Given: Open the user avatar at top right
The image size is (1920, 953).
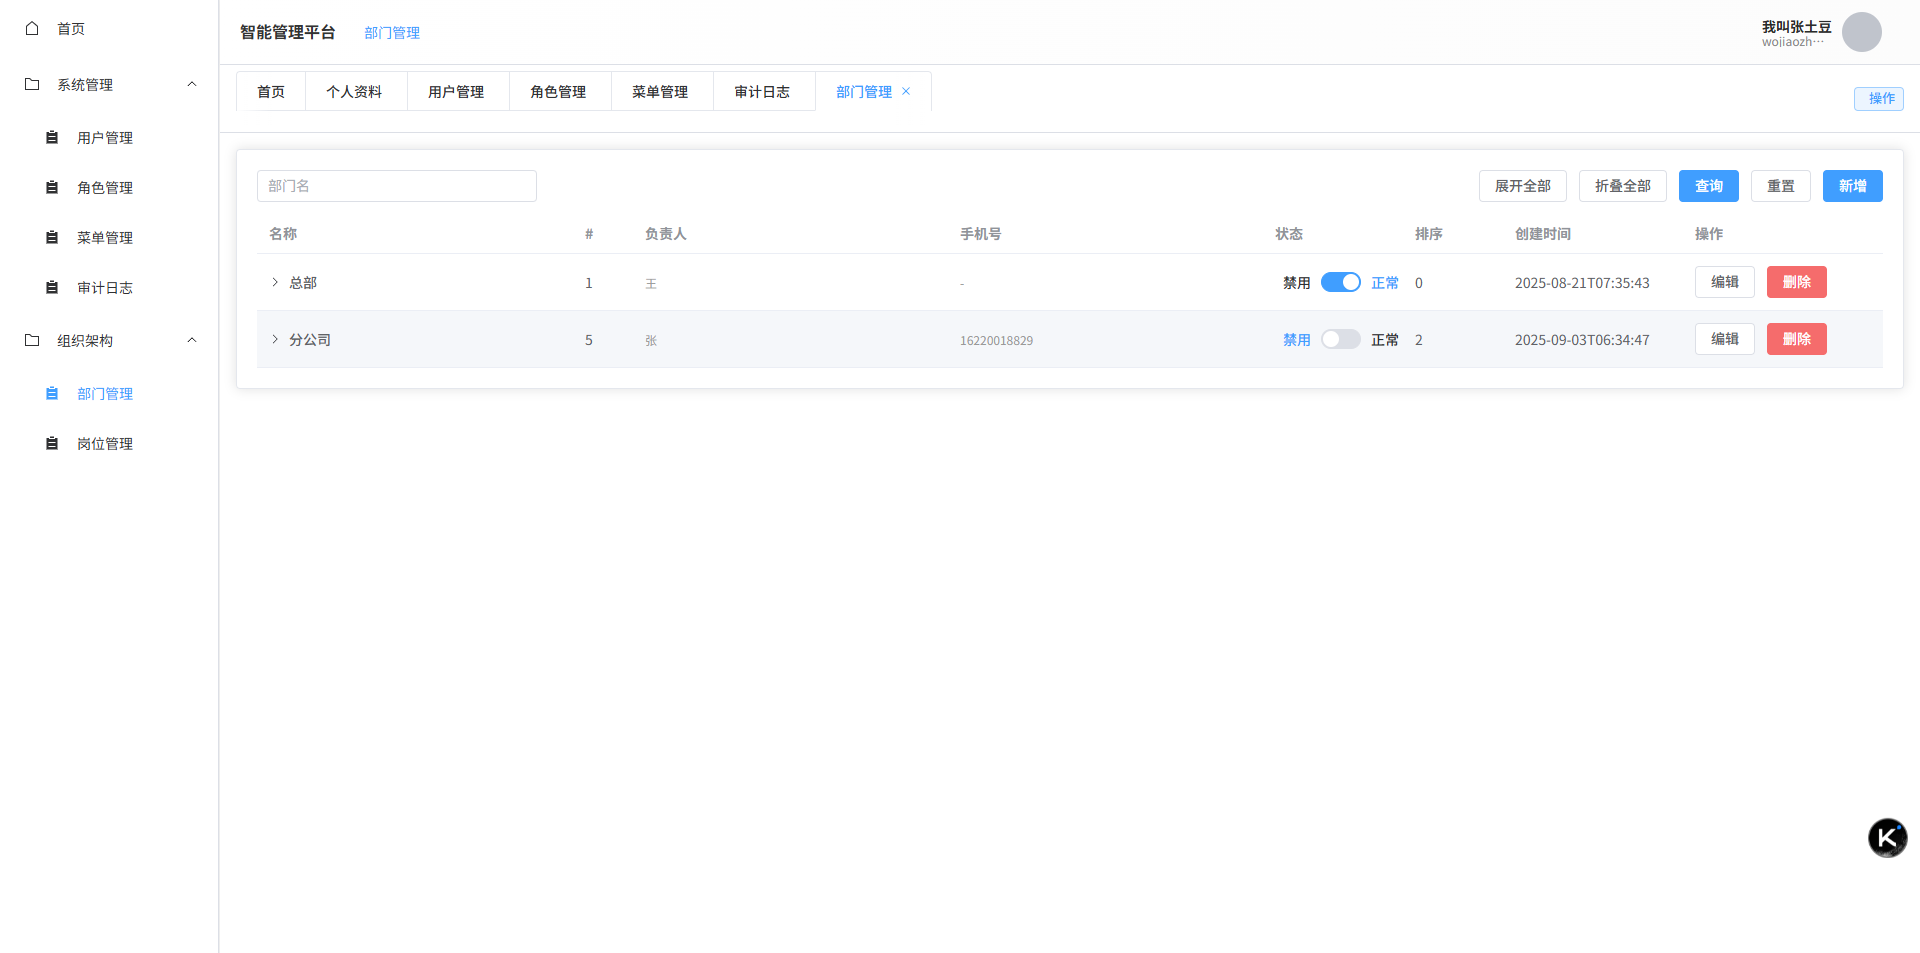Looking at the screenshot, I should [1861, 32].
